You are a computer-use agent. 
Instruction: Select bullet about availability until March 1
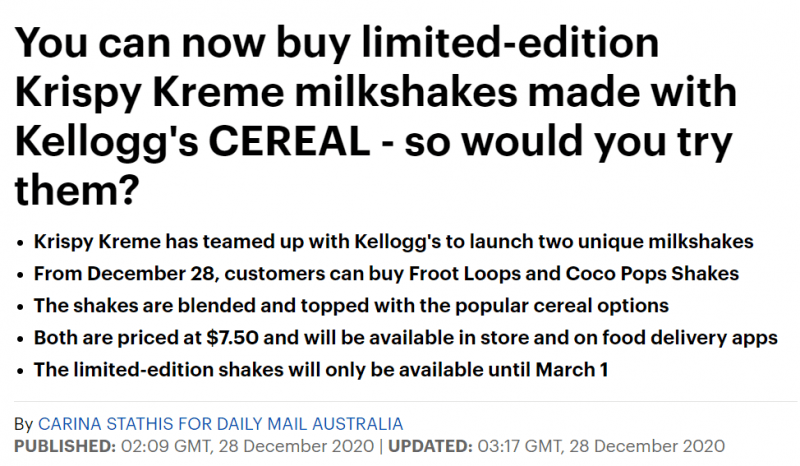point(321,370)
